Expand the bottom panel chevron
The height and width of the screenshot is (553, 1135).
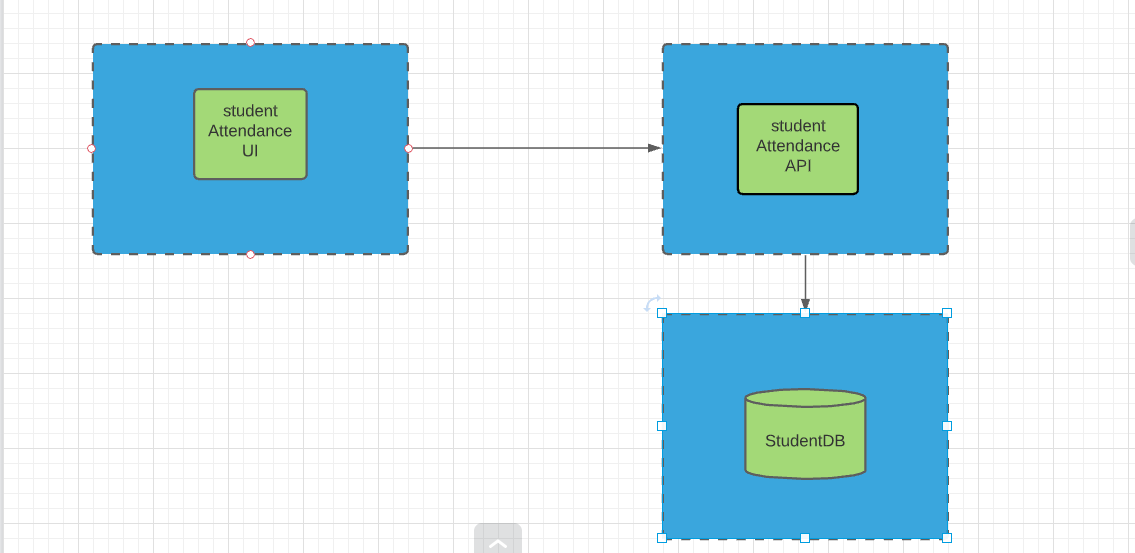(498, 539)
